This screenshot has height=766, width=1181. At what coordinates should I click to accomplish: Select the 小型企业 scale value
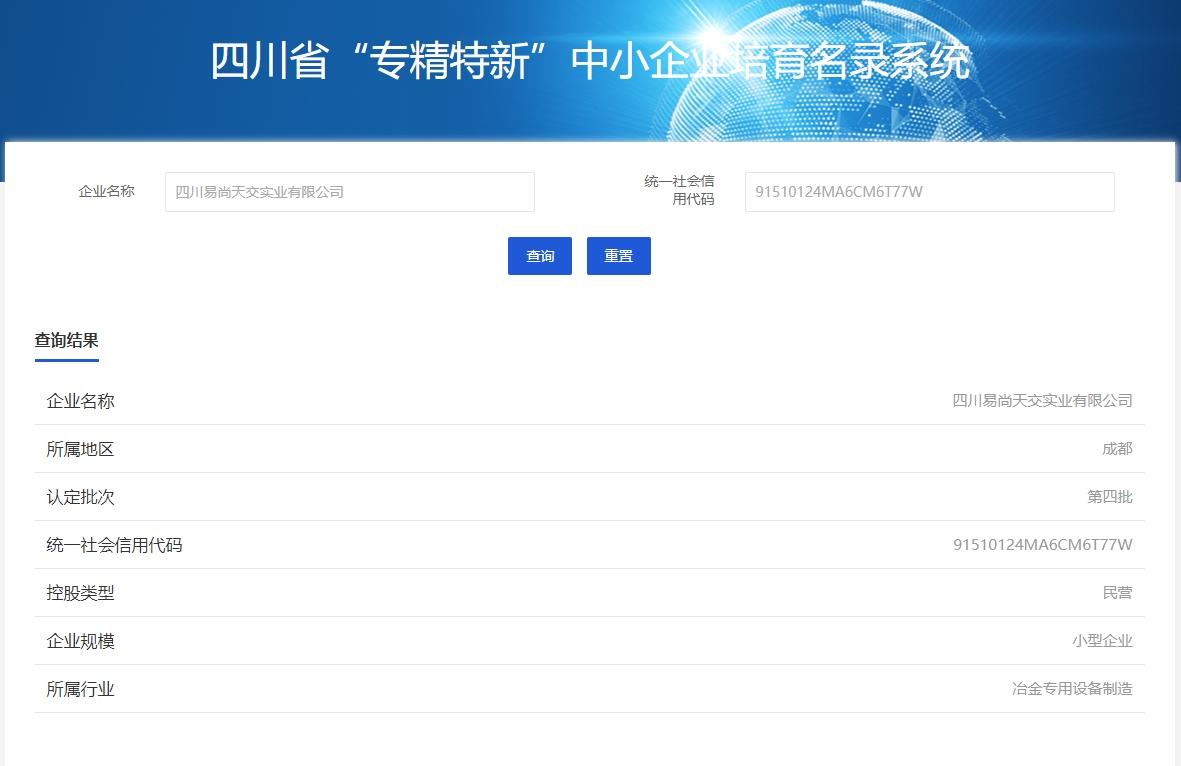point(1102,641)
